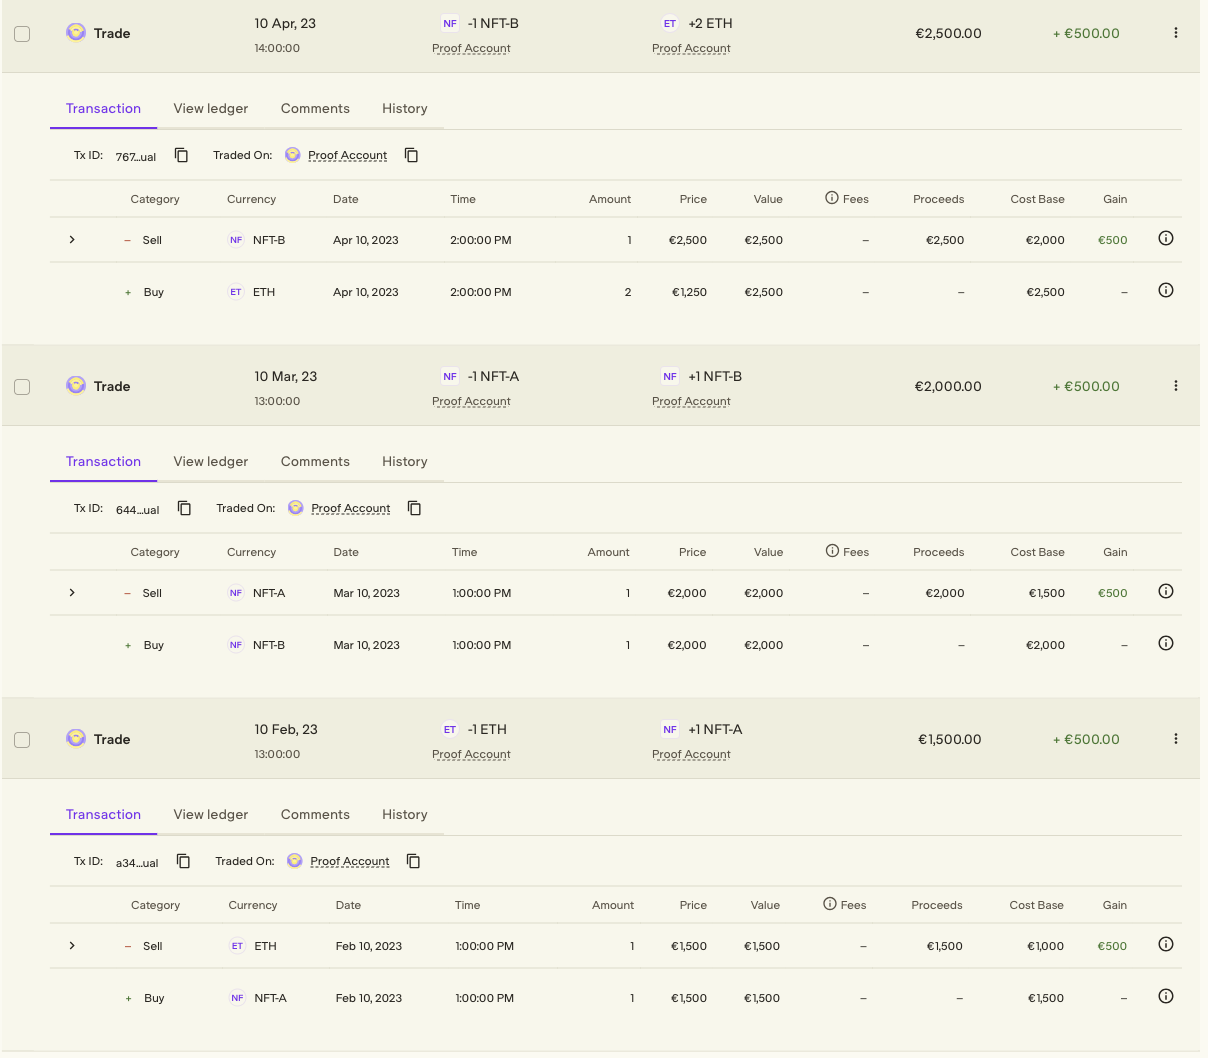Open more options for 10 Feb trade
1208x1058 pixels.
tap(1176, 739)
